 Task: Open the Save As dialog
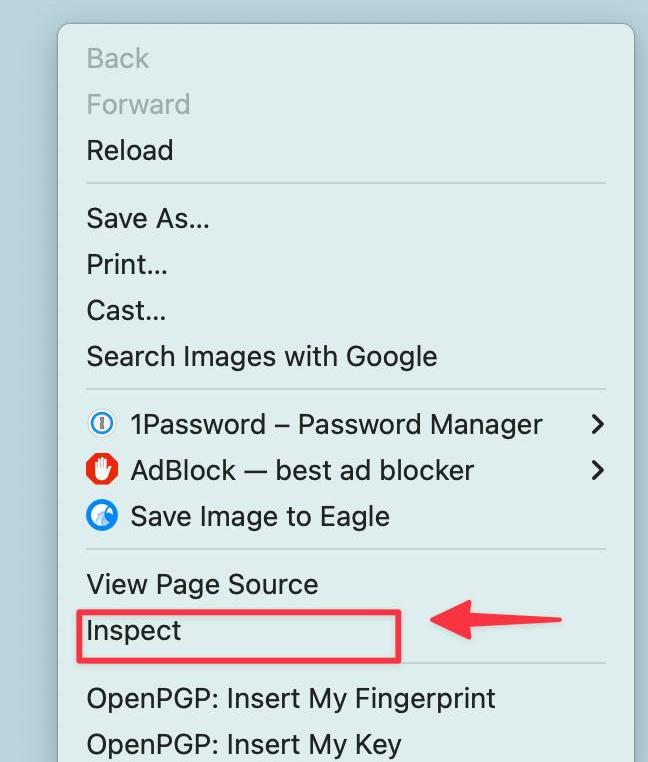(148, 218)
